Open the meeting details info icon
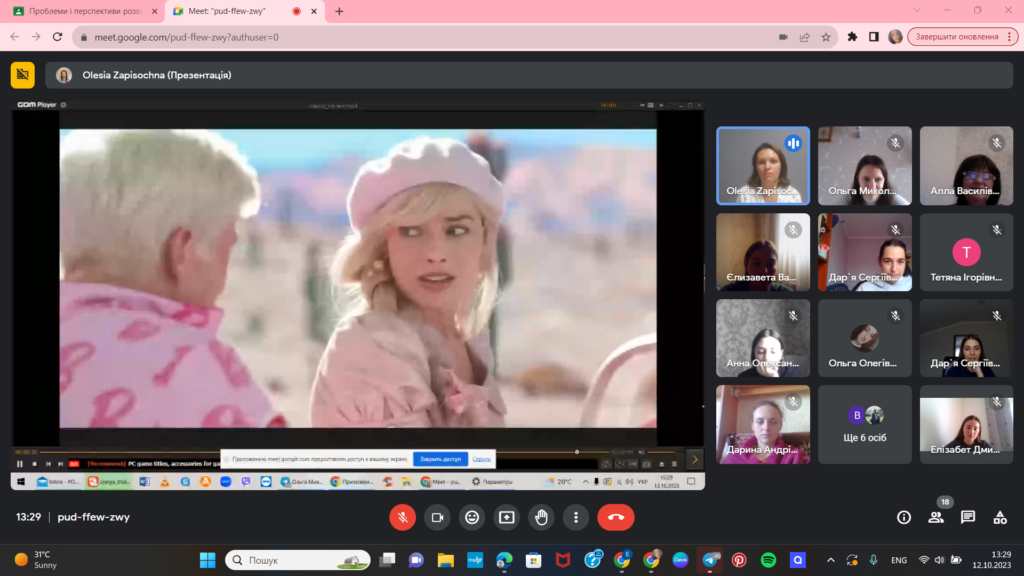Viewport: 1024px width, 576px height. tap(904, 517)
